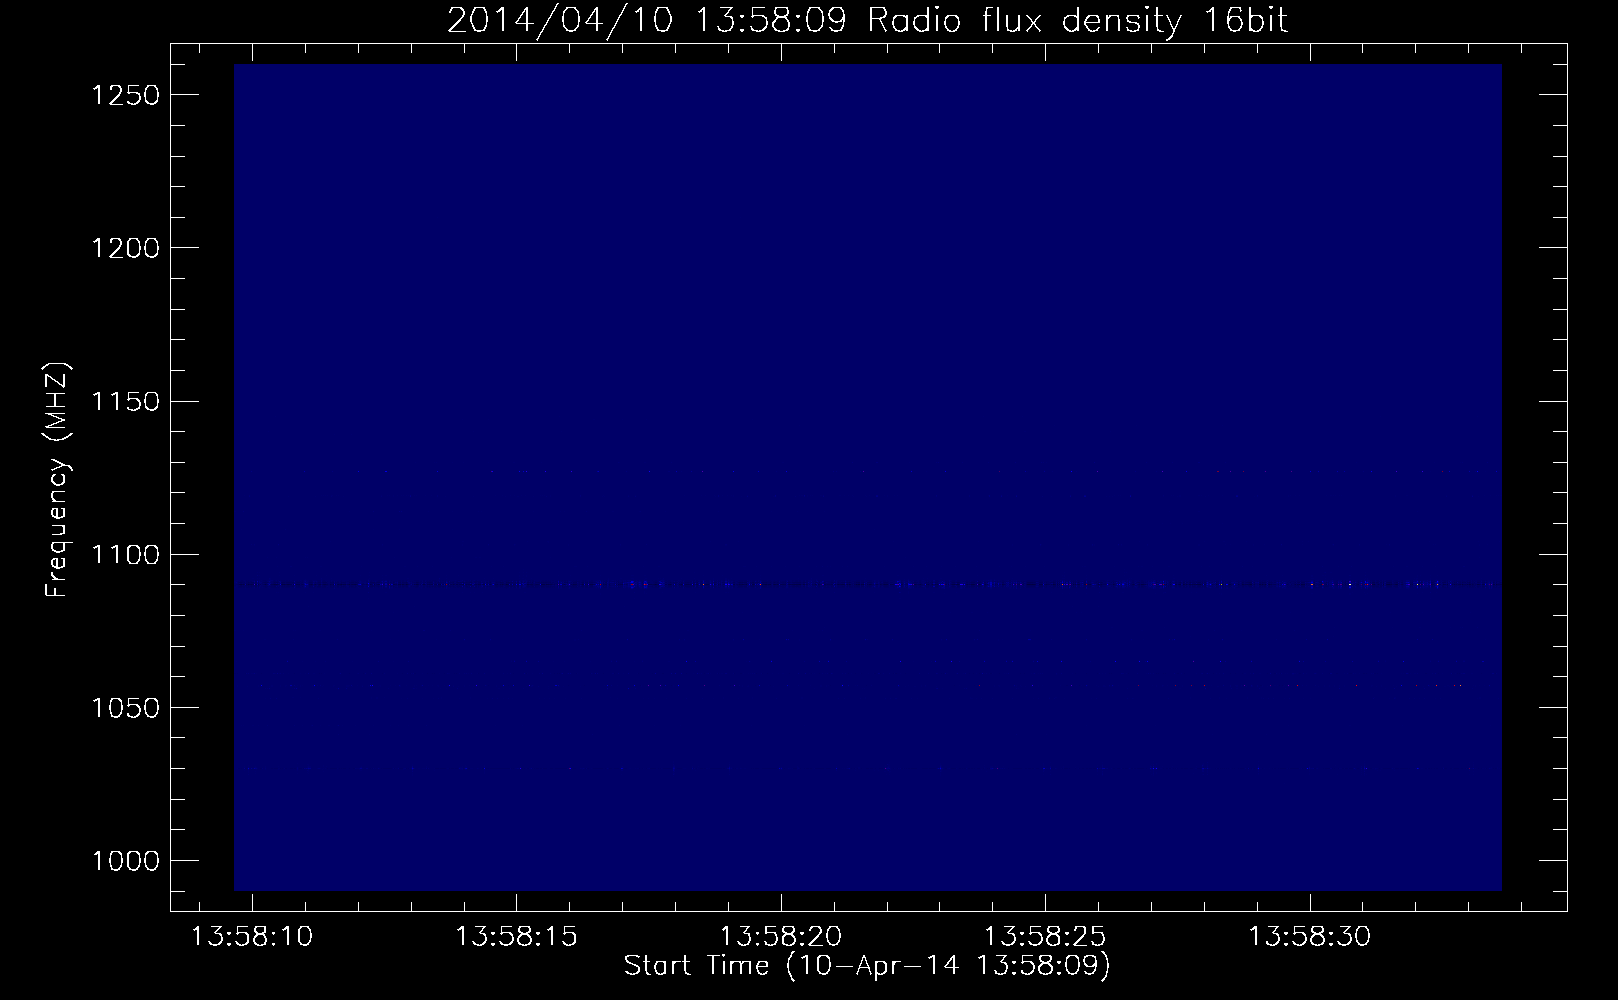Click the plot title "2014/04/10 13:58:09 Radio flux density 16bit"
Screen dimensions: 1618x1000
pos(867,21)
